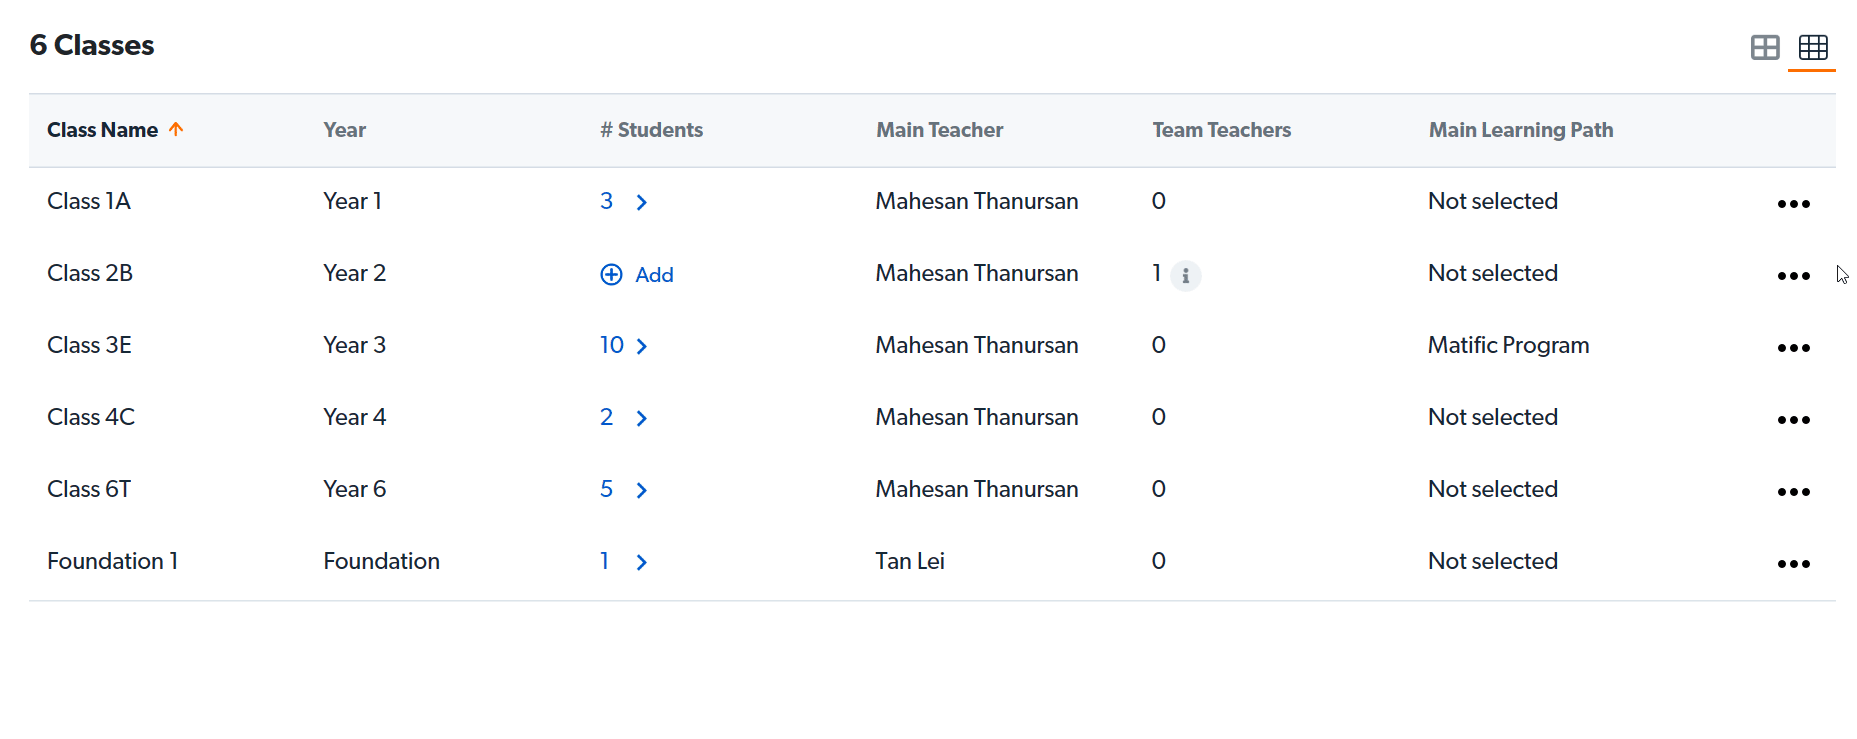Open more options for Class 1A
The image size is (1857, 739).
pos(1793,204)
